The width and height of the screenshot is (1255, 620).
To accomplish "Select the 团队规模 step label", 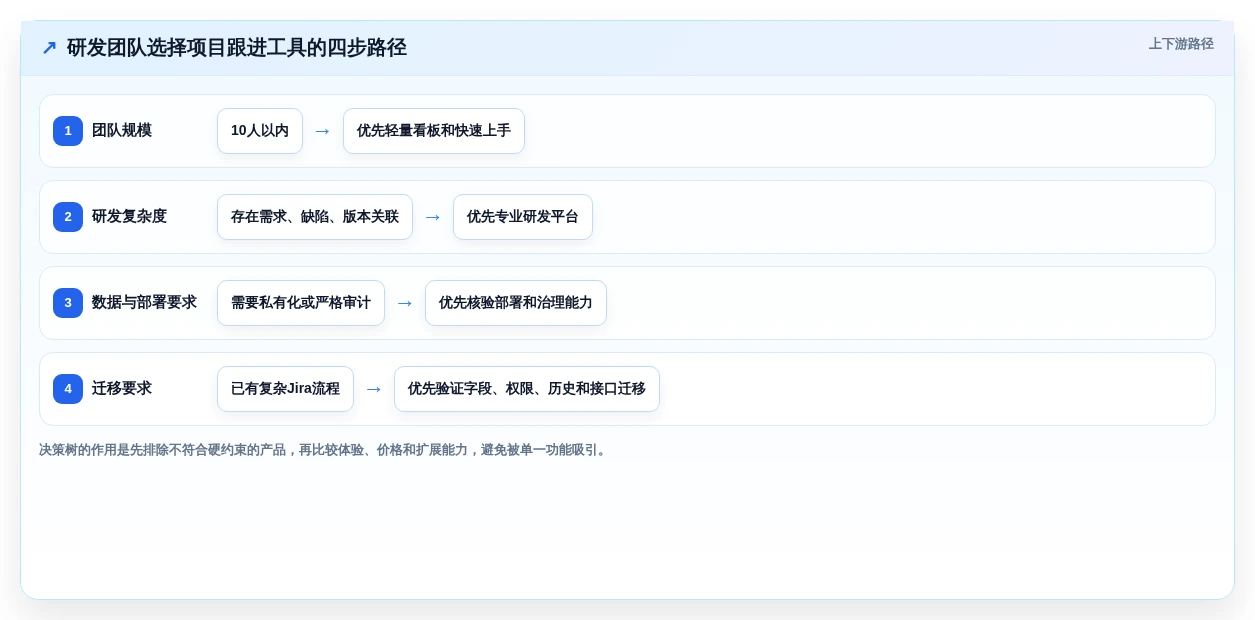I will 122,131.
